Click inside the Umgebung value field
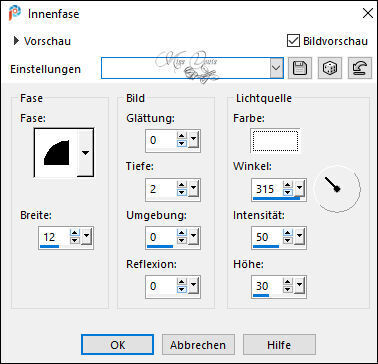378x364 pixels. point(161,237)
